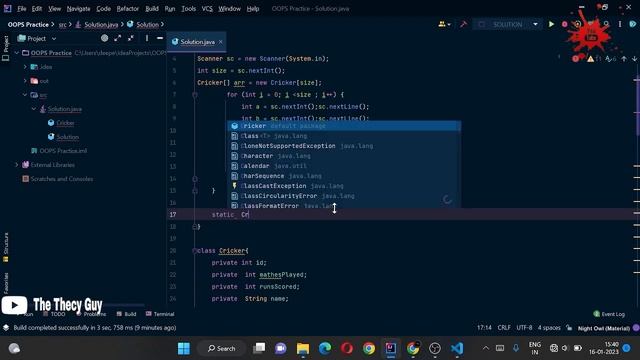
Task: Expand the .idea folder
Action: point(25,67)
